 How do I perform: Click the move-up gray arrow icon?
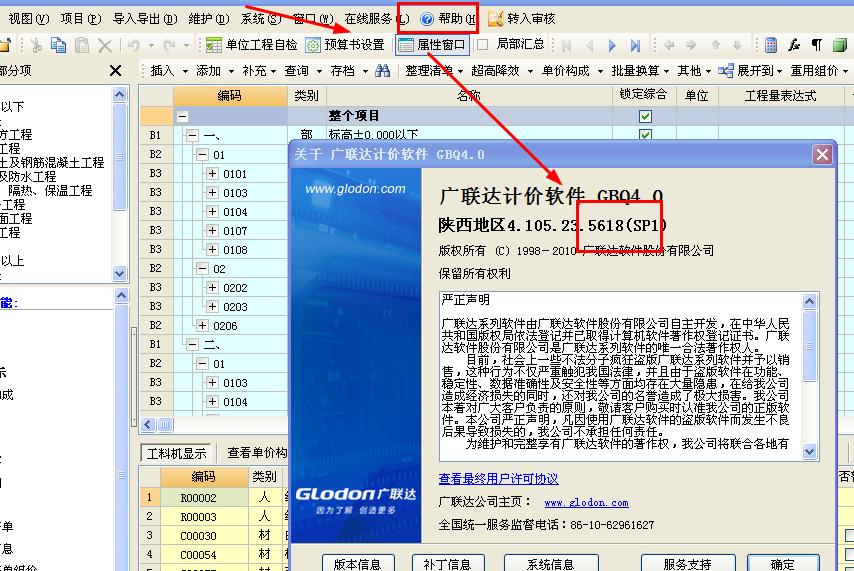(x=716, y=45)
